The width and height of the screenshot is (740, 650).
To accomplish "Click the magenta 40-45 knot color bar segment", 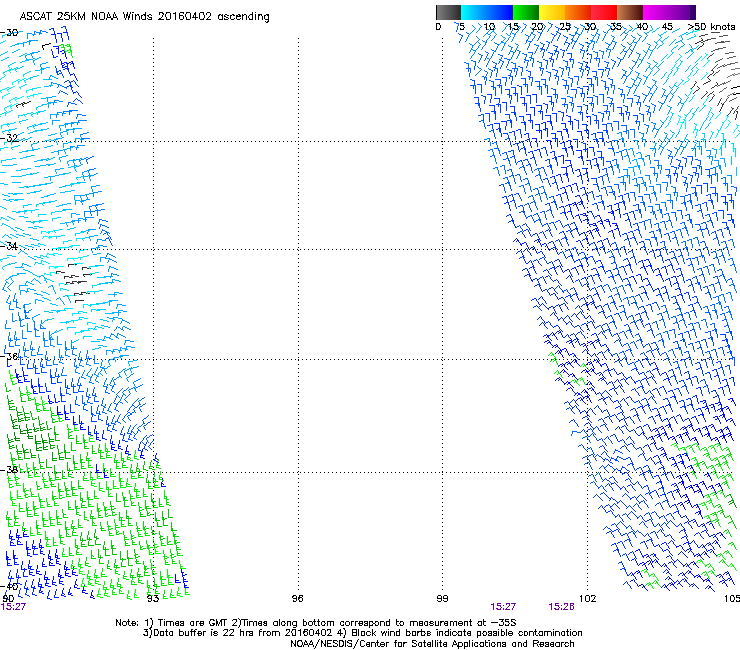I will coord(656,12).
